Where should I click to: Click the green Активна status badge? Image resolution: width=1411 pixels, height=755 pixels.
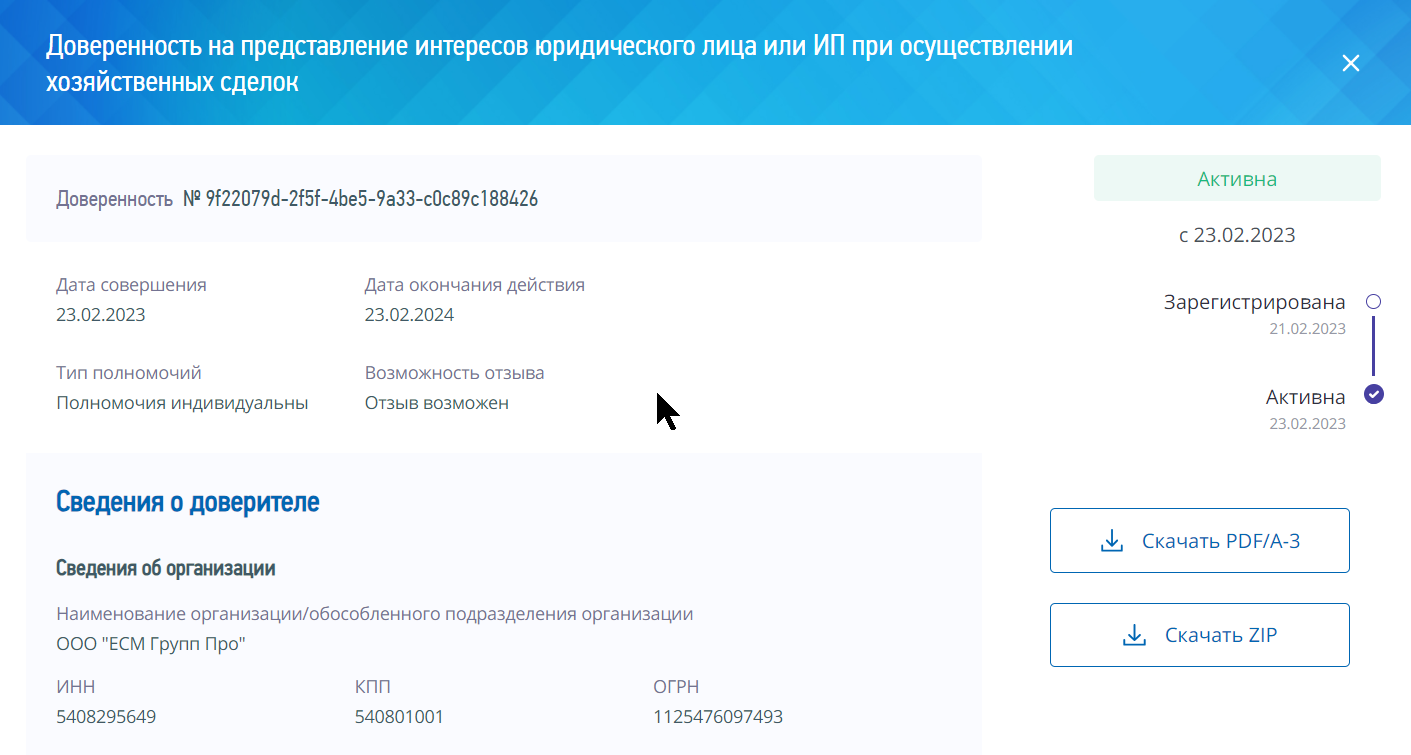pos(1236,179)
